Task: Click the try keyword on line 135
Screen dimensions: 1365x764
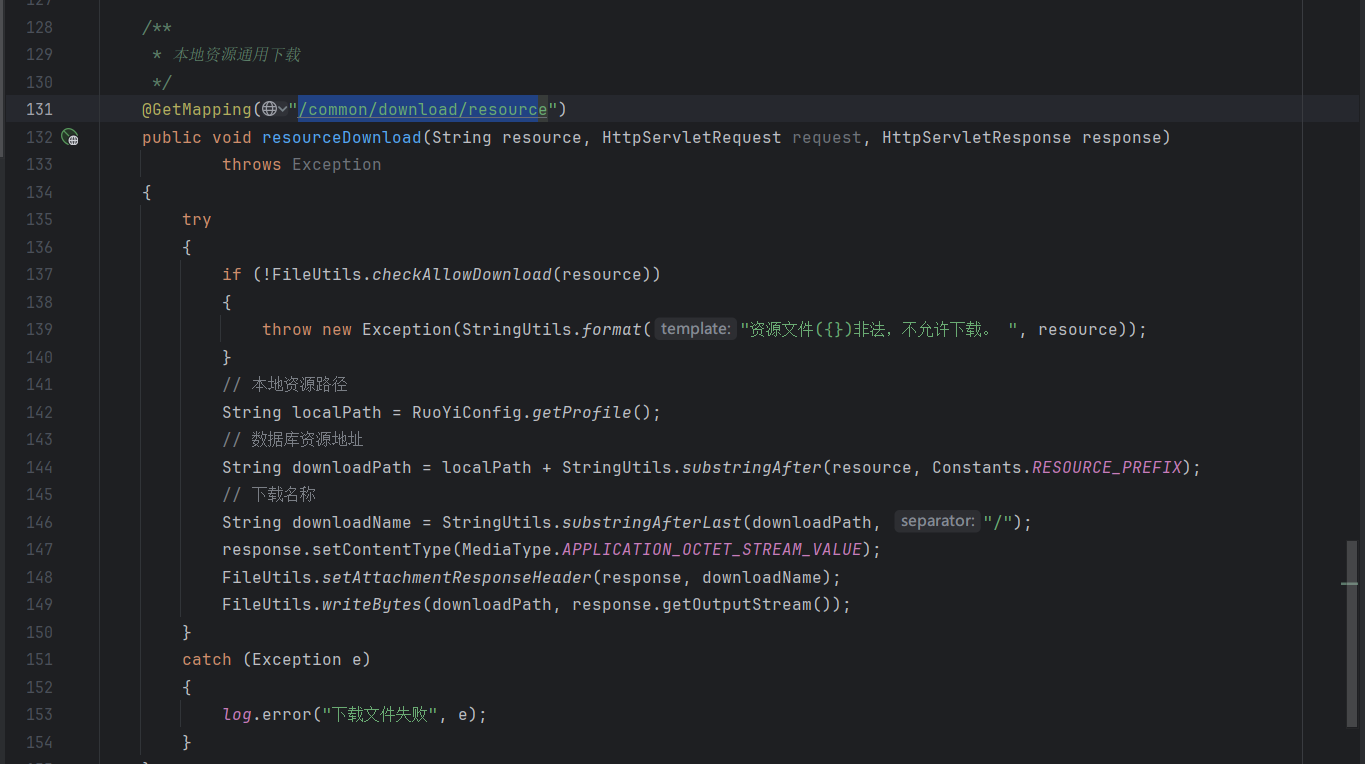Action: [197, 219]
